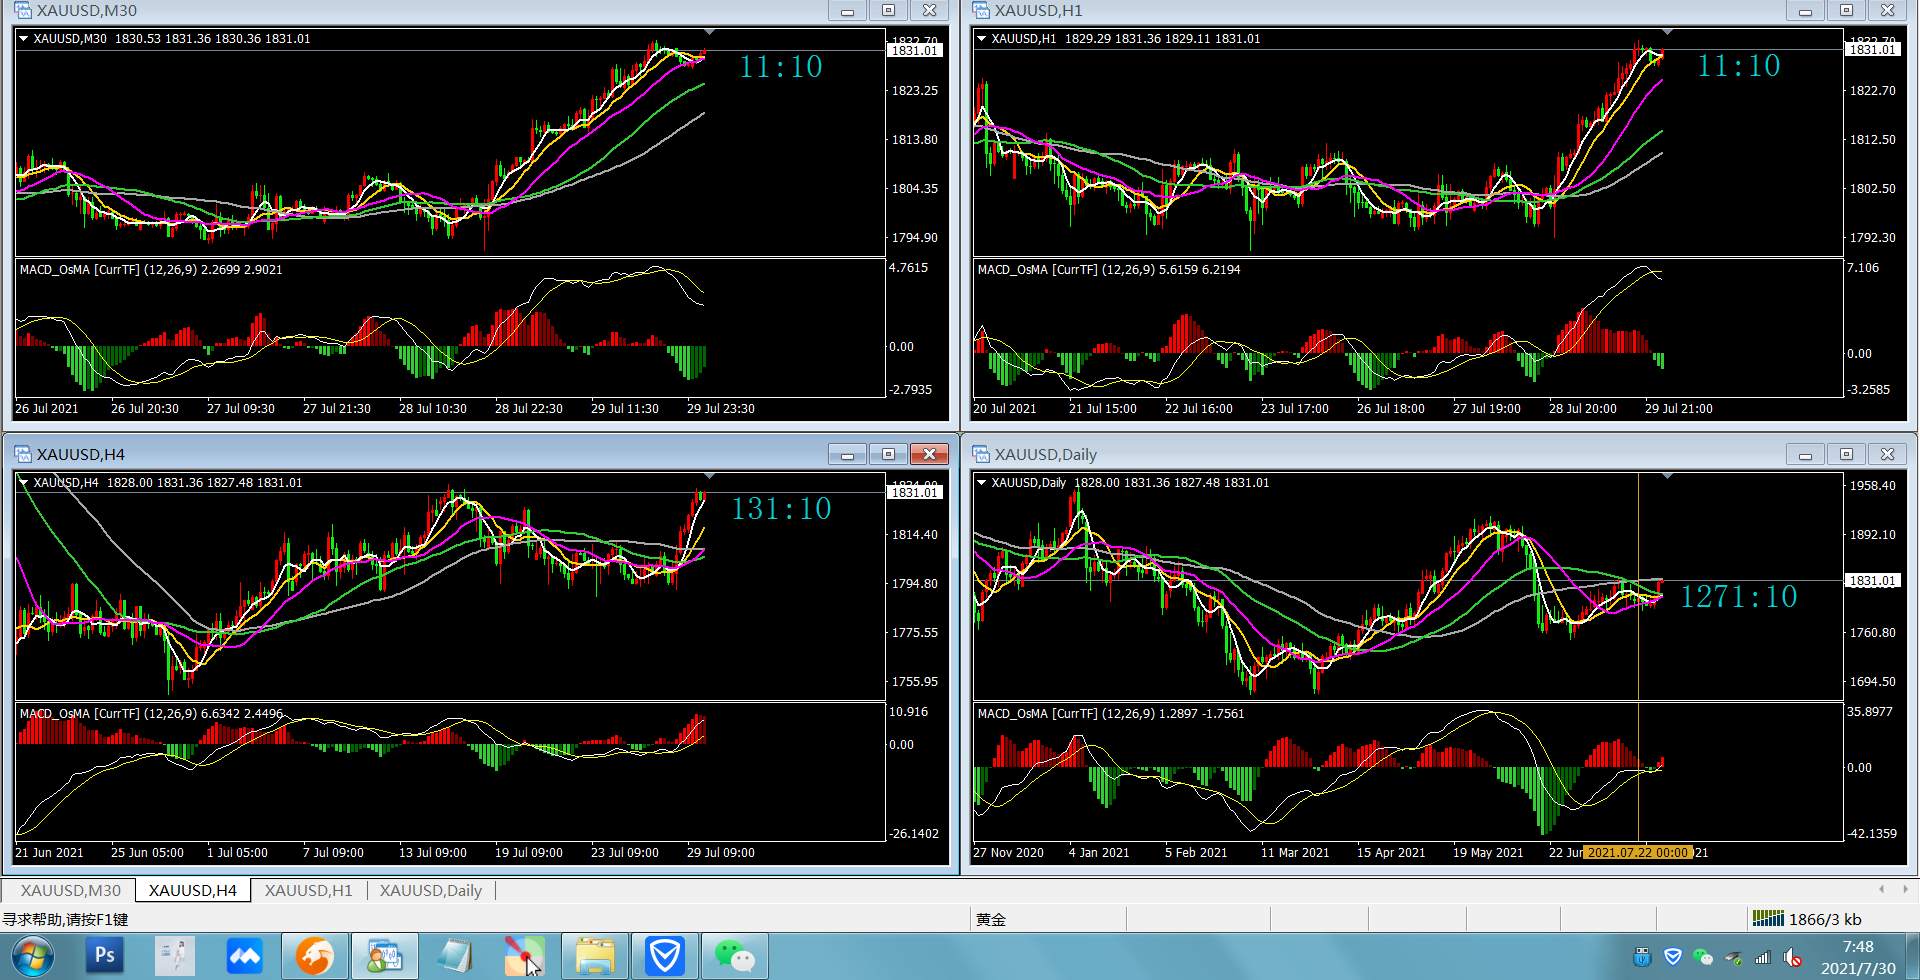
Task: Switch to the XAUUSD,H1 tab
Action: (x=308, y=890)
